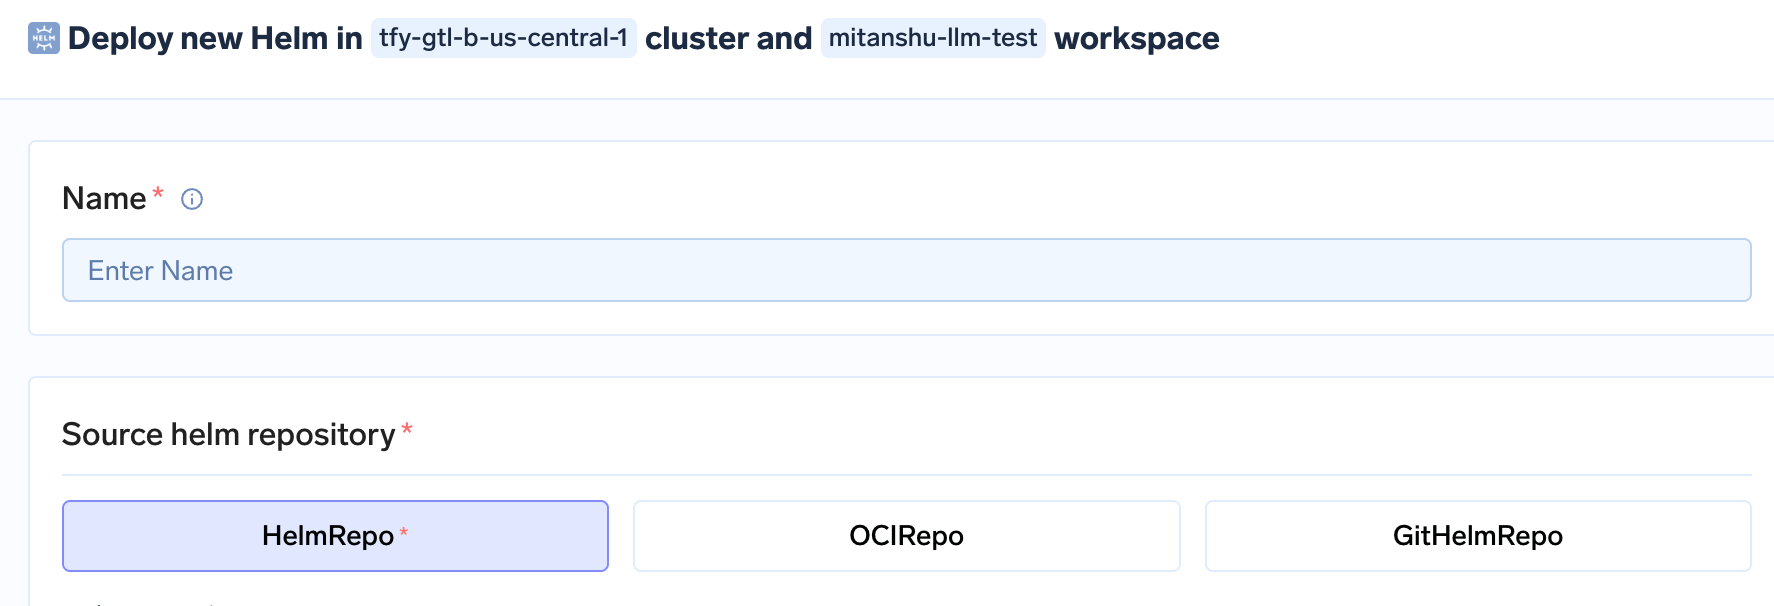This screenshot has height=606, width=1774.
Task: Click divider line below Source helm repository
Action: tap(906, 475)
